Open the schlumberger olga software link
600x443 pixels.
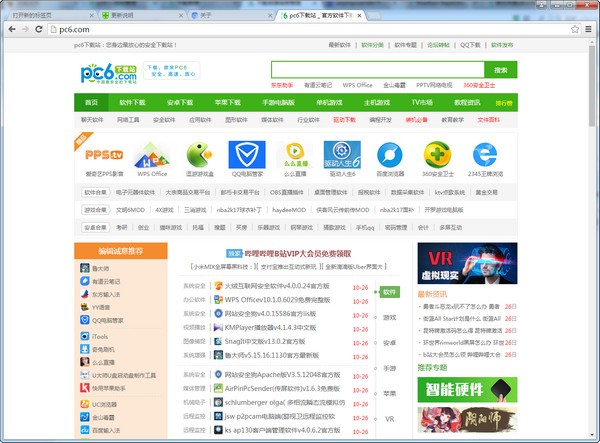point(285,402)
